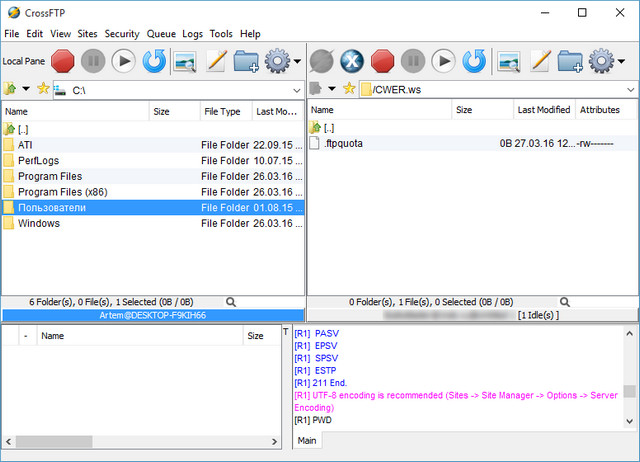The image size is (640, 462).
Task: Open the Logs menu
Action: 193,34
